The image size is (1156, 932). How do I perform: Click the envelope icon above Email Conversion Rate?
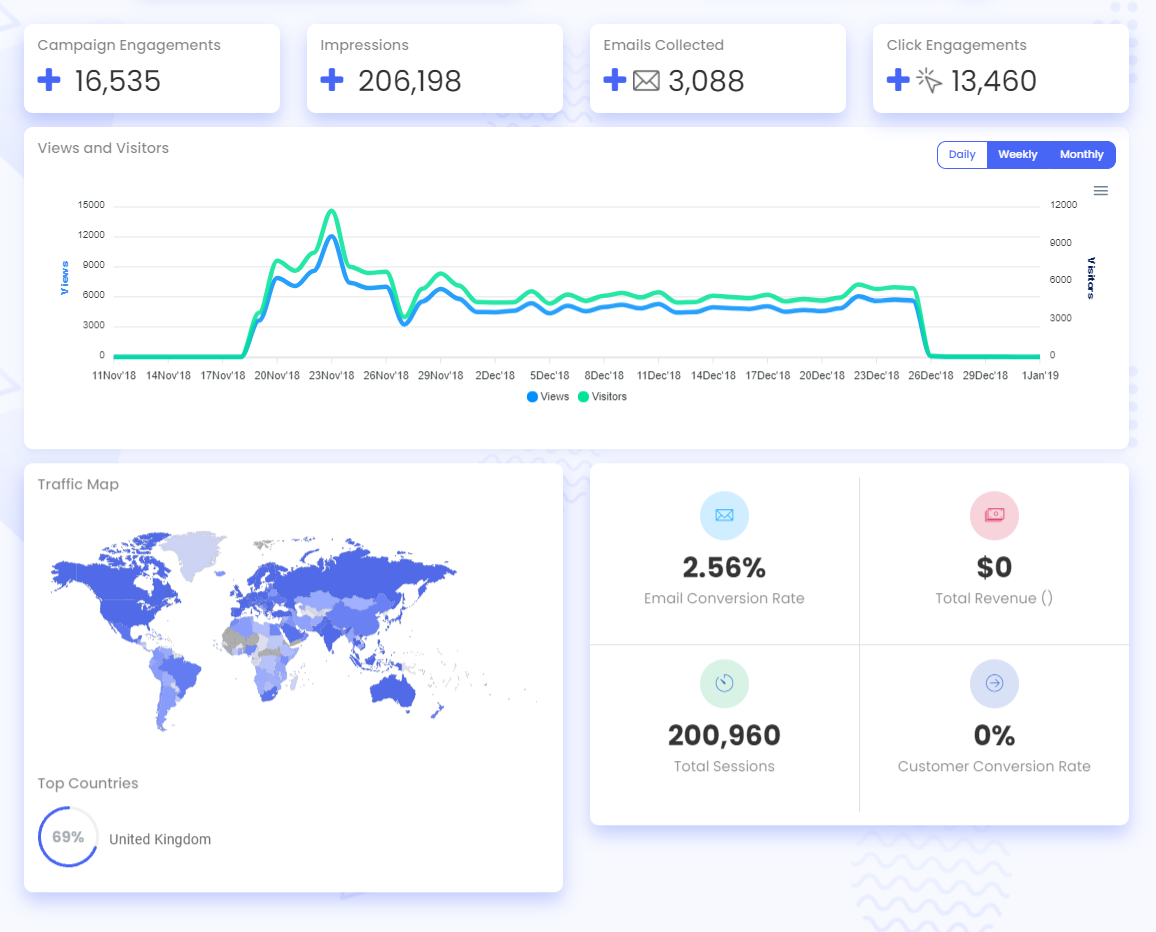(x=724, y=516)
